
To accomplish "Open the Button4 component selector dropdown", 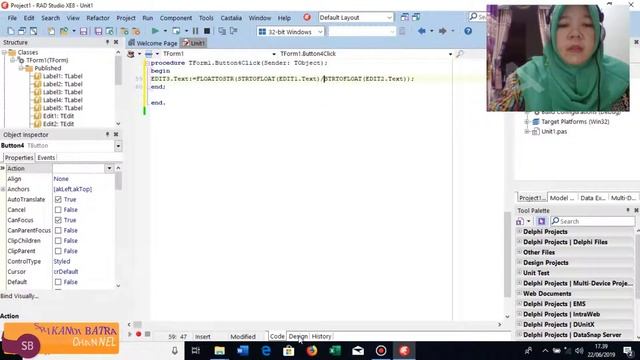I will pos(118,146).
